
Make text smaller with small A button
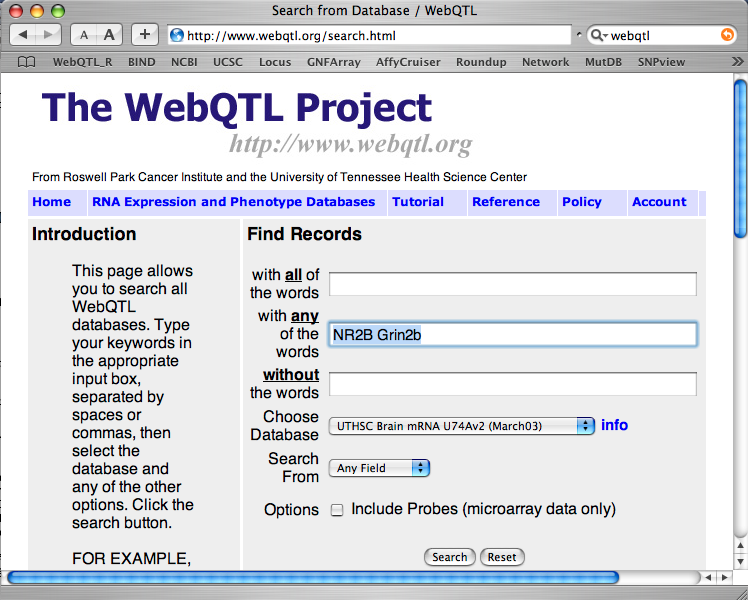coord(85,35)
